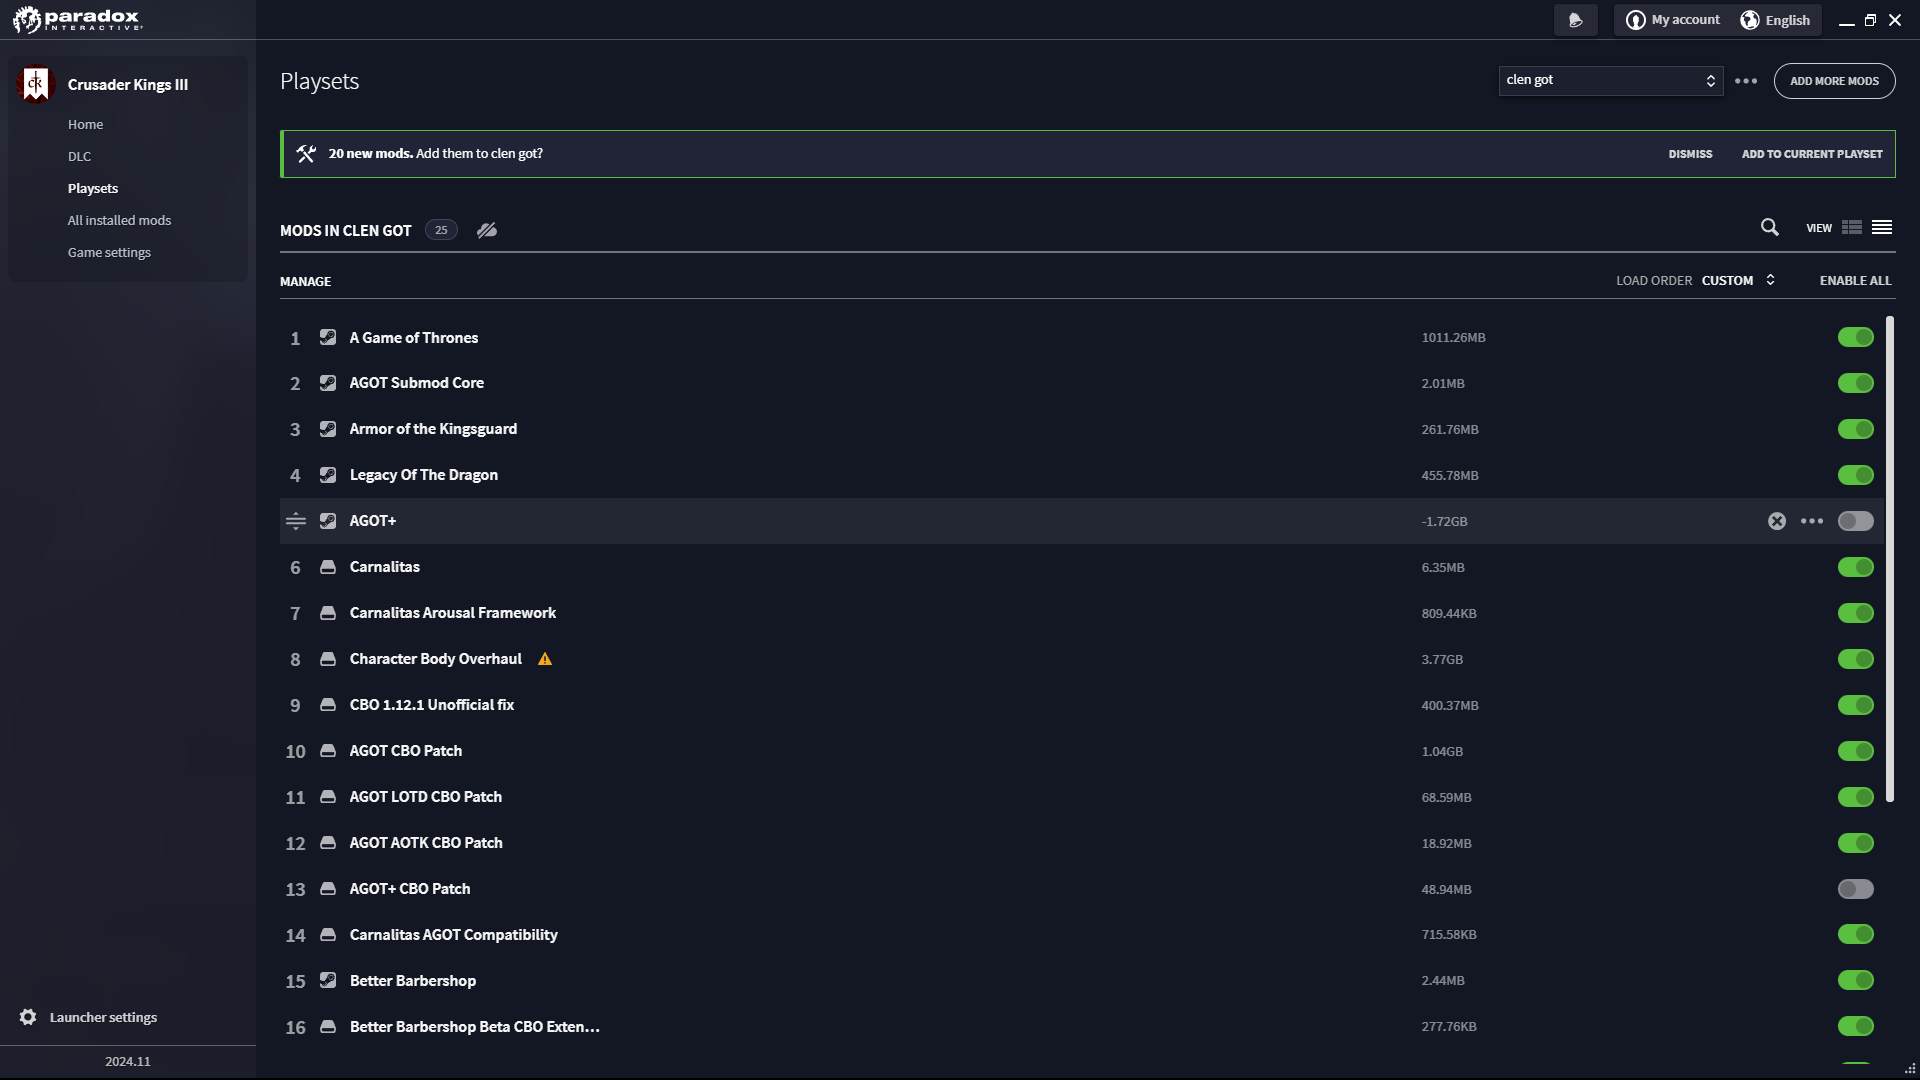The image size is (1920, 1080).
Task: Select Playsets in the sidebar
Action: pyautogui.click(x=93, y=189)
